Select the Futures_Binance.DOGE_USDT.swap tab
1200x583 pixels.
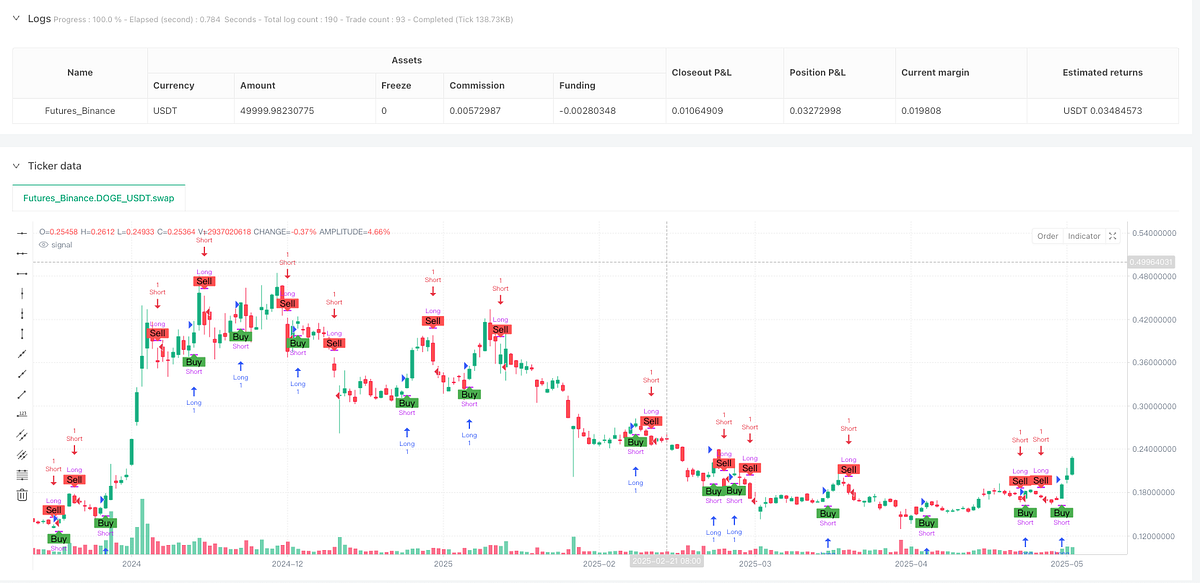[97, 199]
